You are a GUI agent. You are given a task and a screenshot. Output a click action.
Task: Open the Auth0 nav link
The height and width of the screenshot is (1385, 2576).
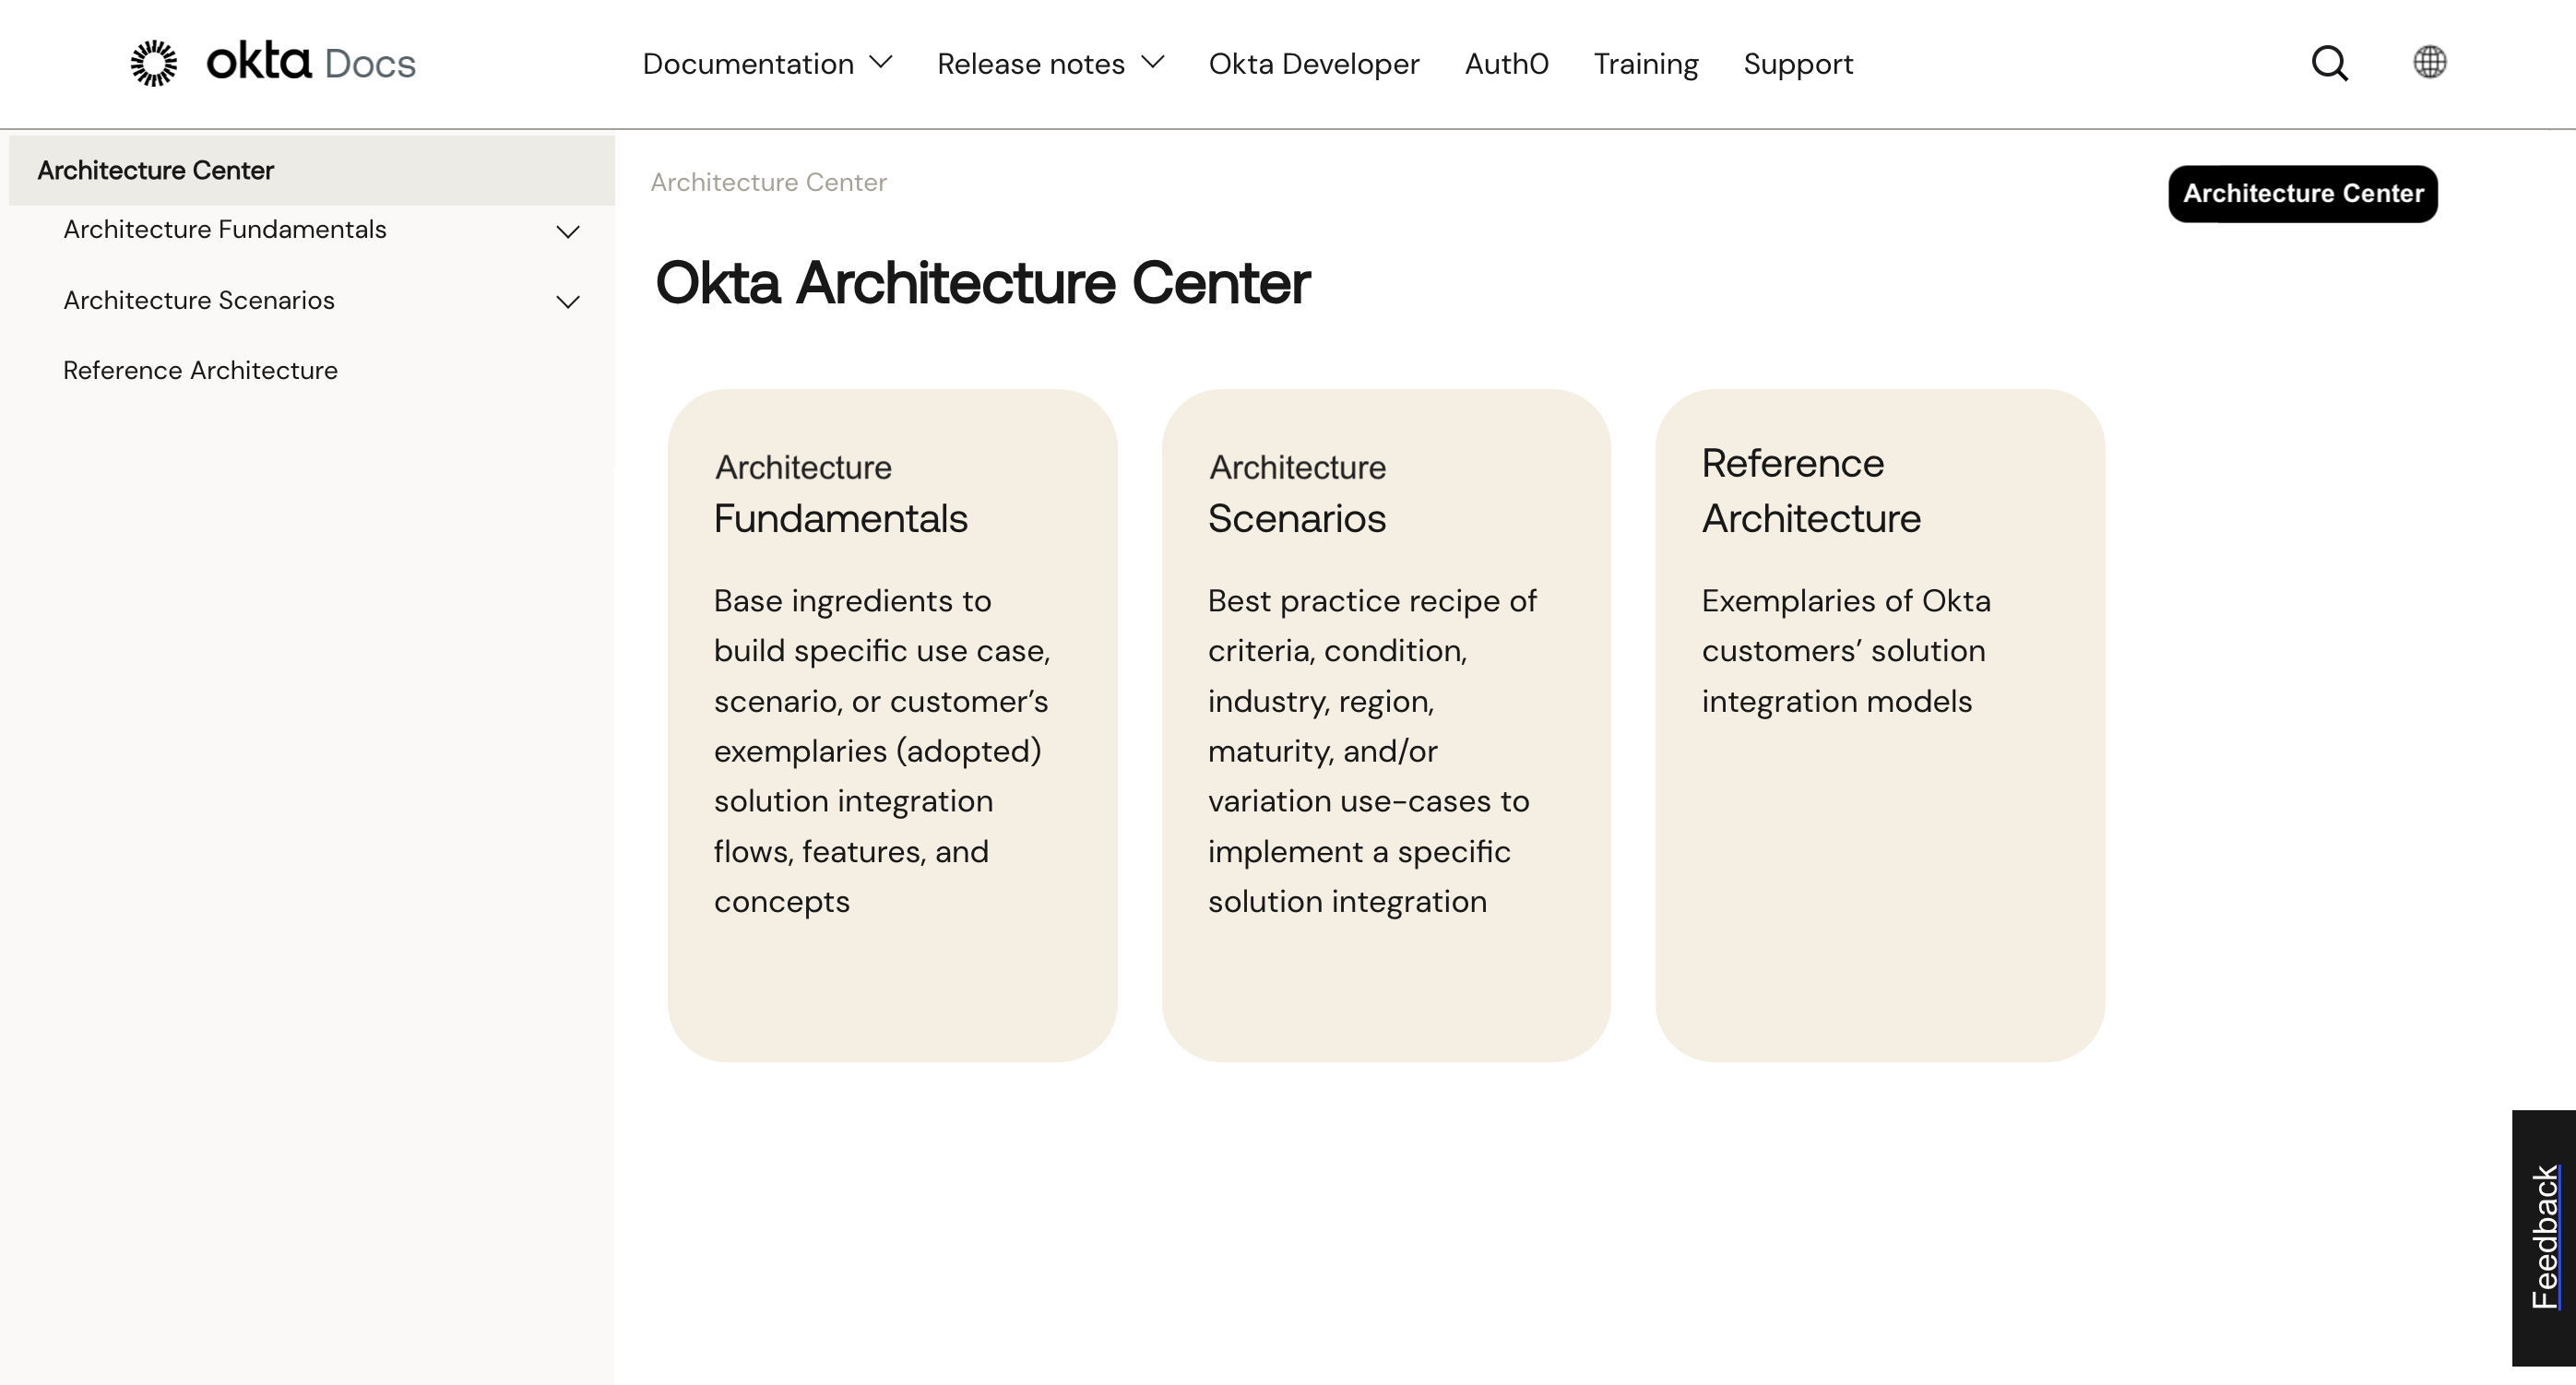coord(1506,64)
